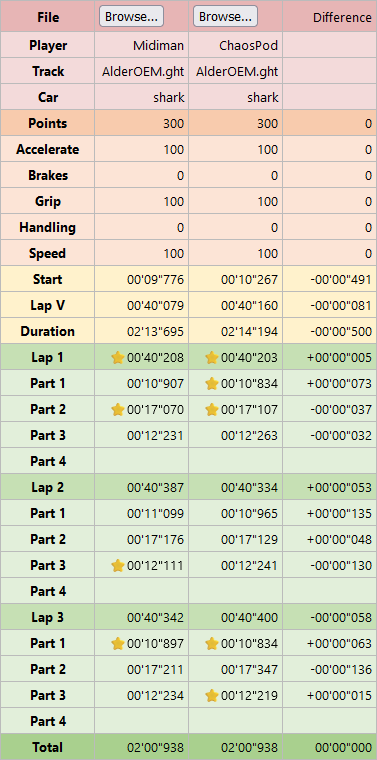This screenshot has width=377, height=760.
Task: Click the star on ChaosPod's Lap 1 Part 2
Action: tap(212, 410)
